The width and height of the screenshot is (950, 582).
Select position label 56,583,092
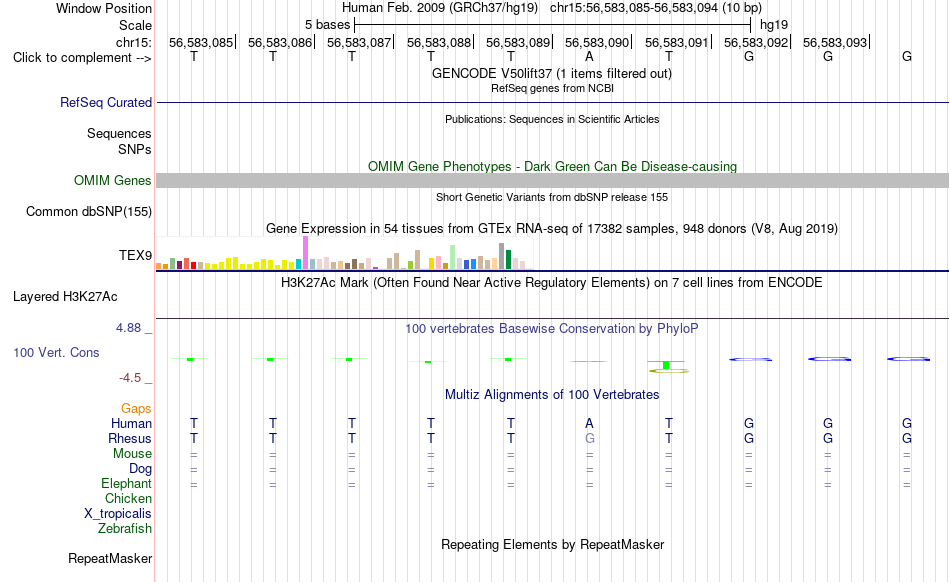(x=756, y=42)
